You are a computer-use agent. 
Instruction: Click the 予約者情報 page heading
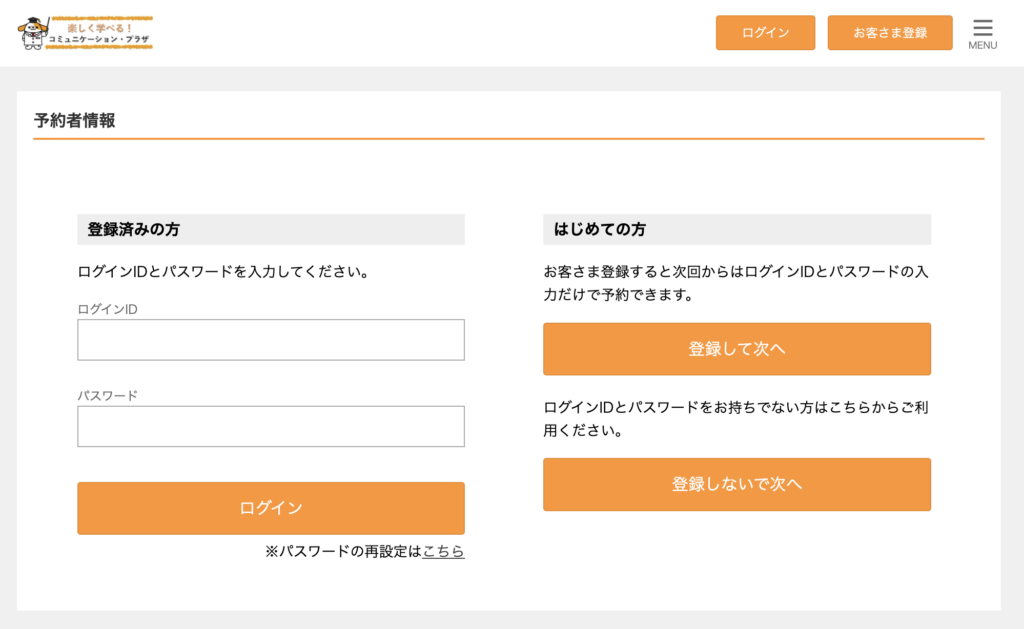(75, 121)
